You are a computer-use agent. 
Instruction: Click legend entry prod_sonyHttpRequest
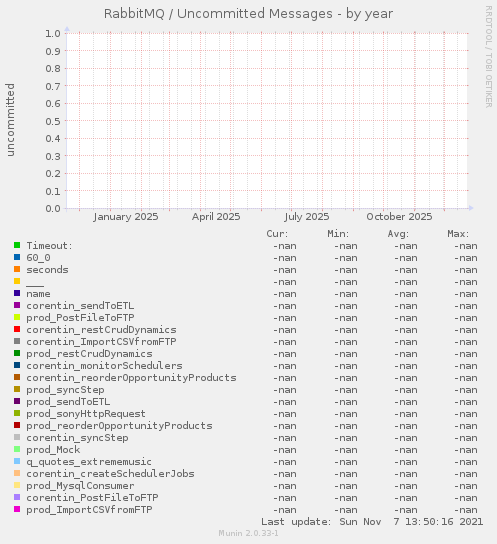pos(86,414)
